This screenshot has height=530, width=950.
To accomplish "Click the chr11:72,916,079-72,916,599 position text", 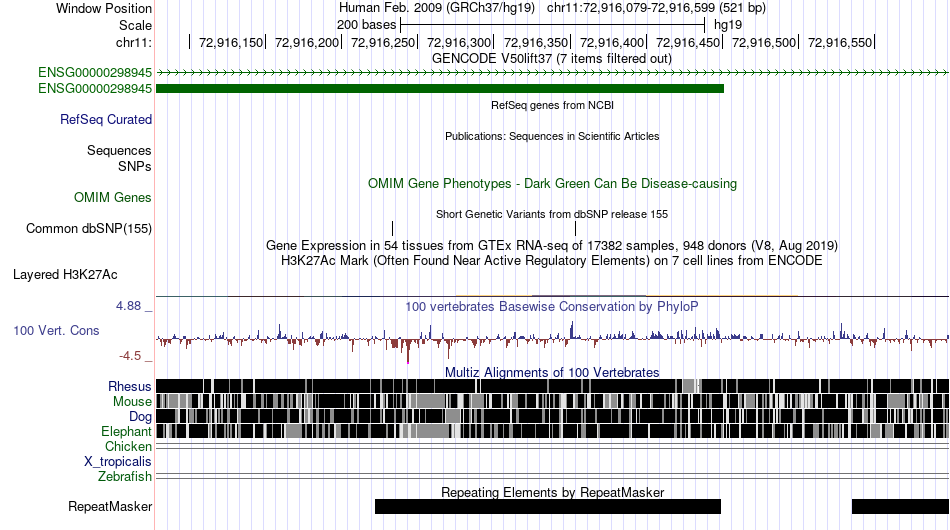I will pyautogui.click(x=656, y=8).
